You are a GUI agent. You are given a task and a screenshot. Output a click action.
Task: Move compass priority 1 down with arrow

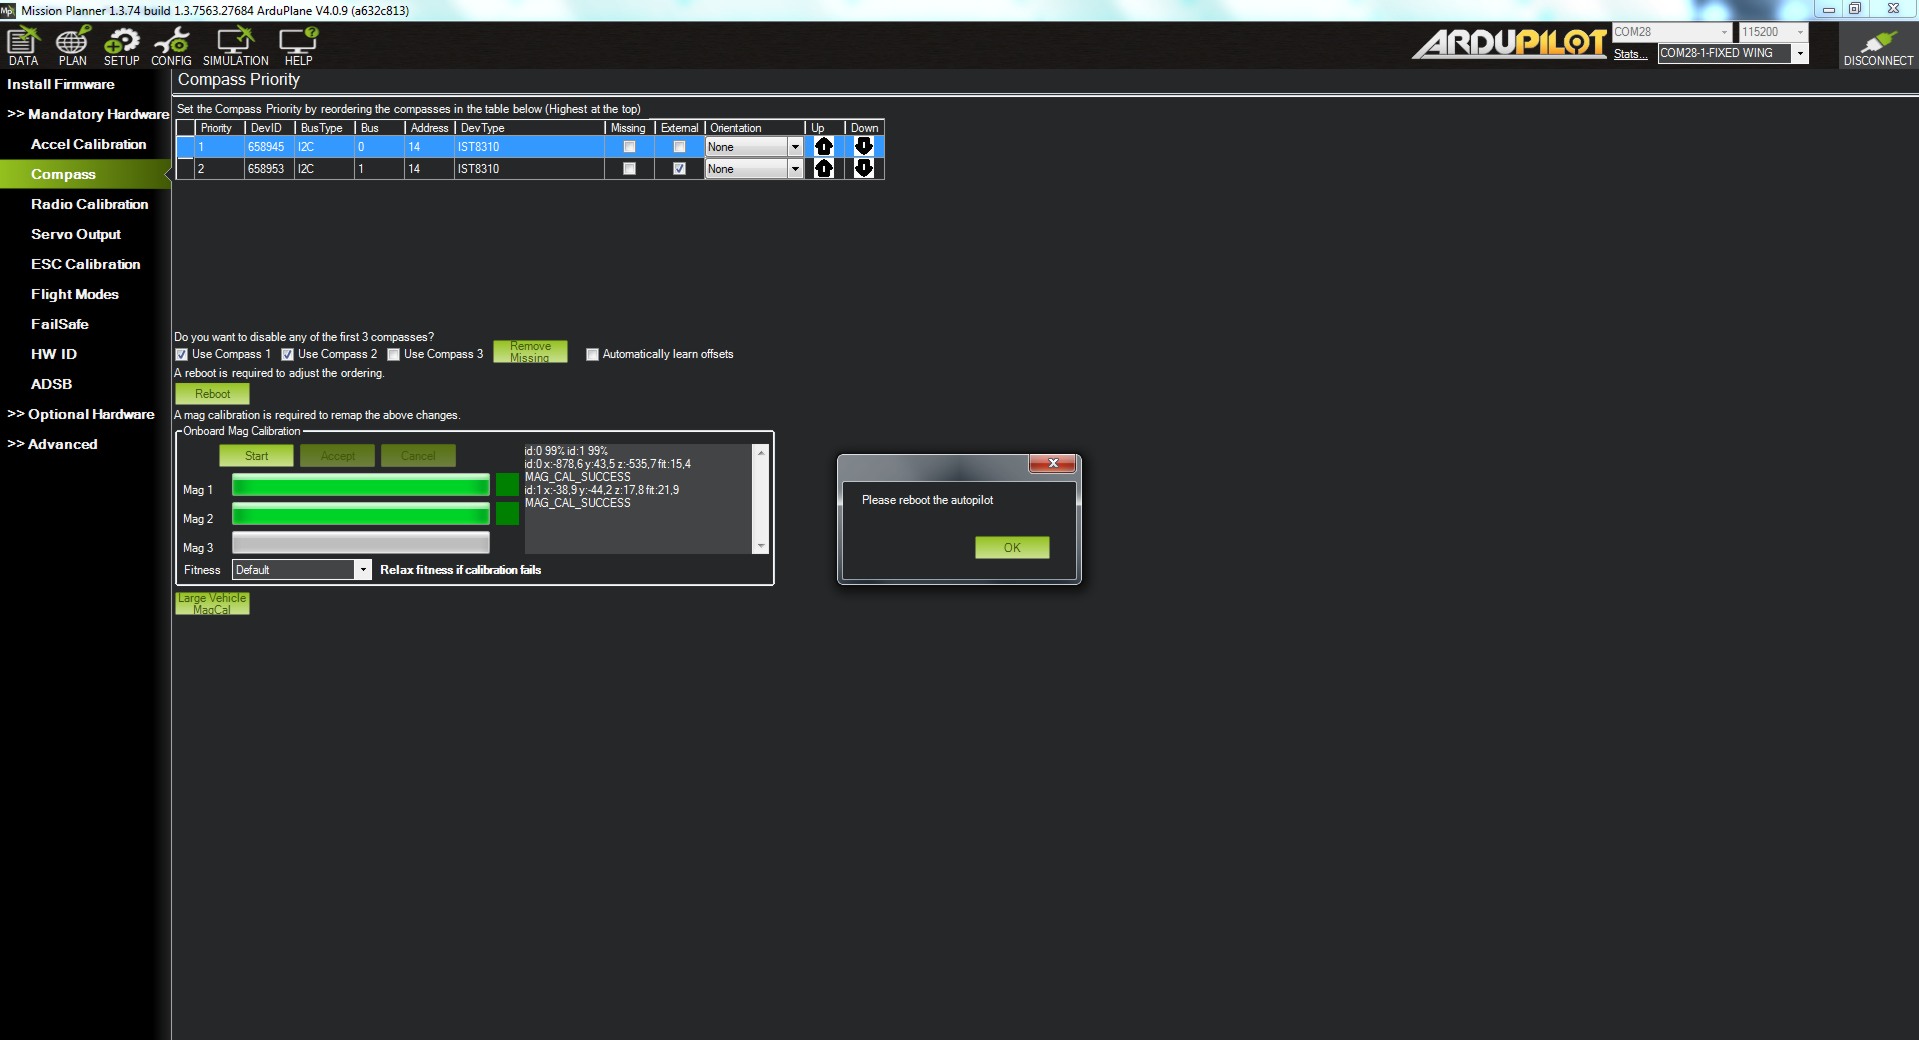(864, 147)
